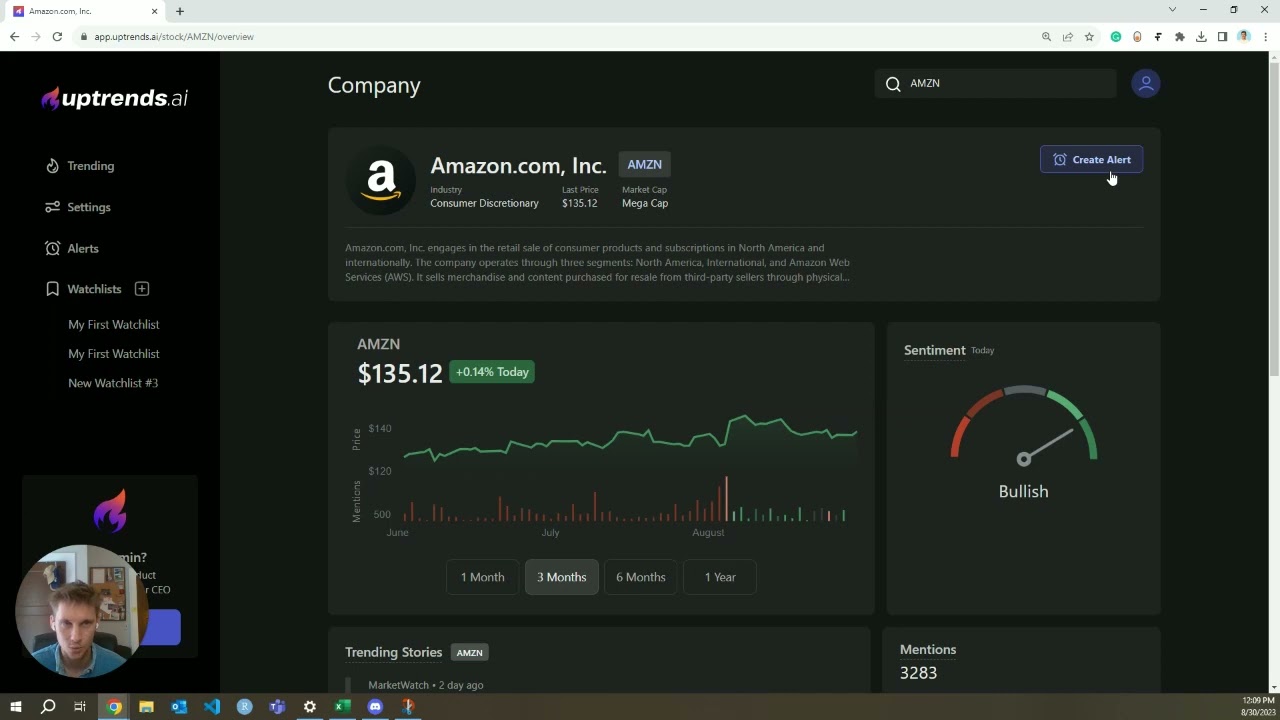Screen dimensions: 1280x720
Task: Click the company description text
Action: point(598,262)
